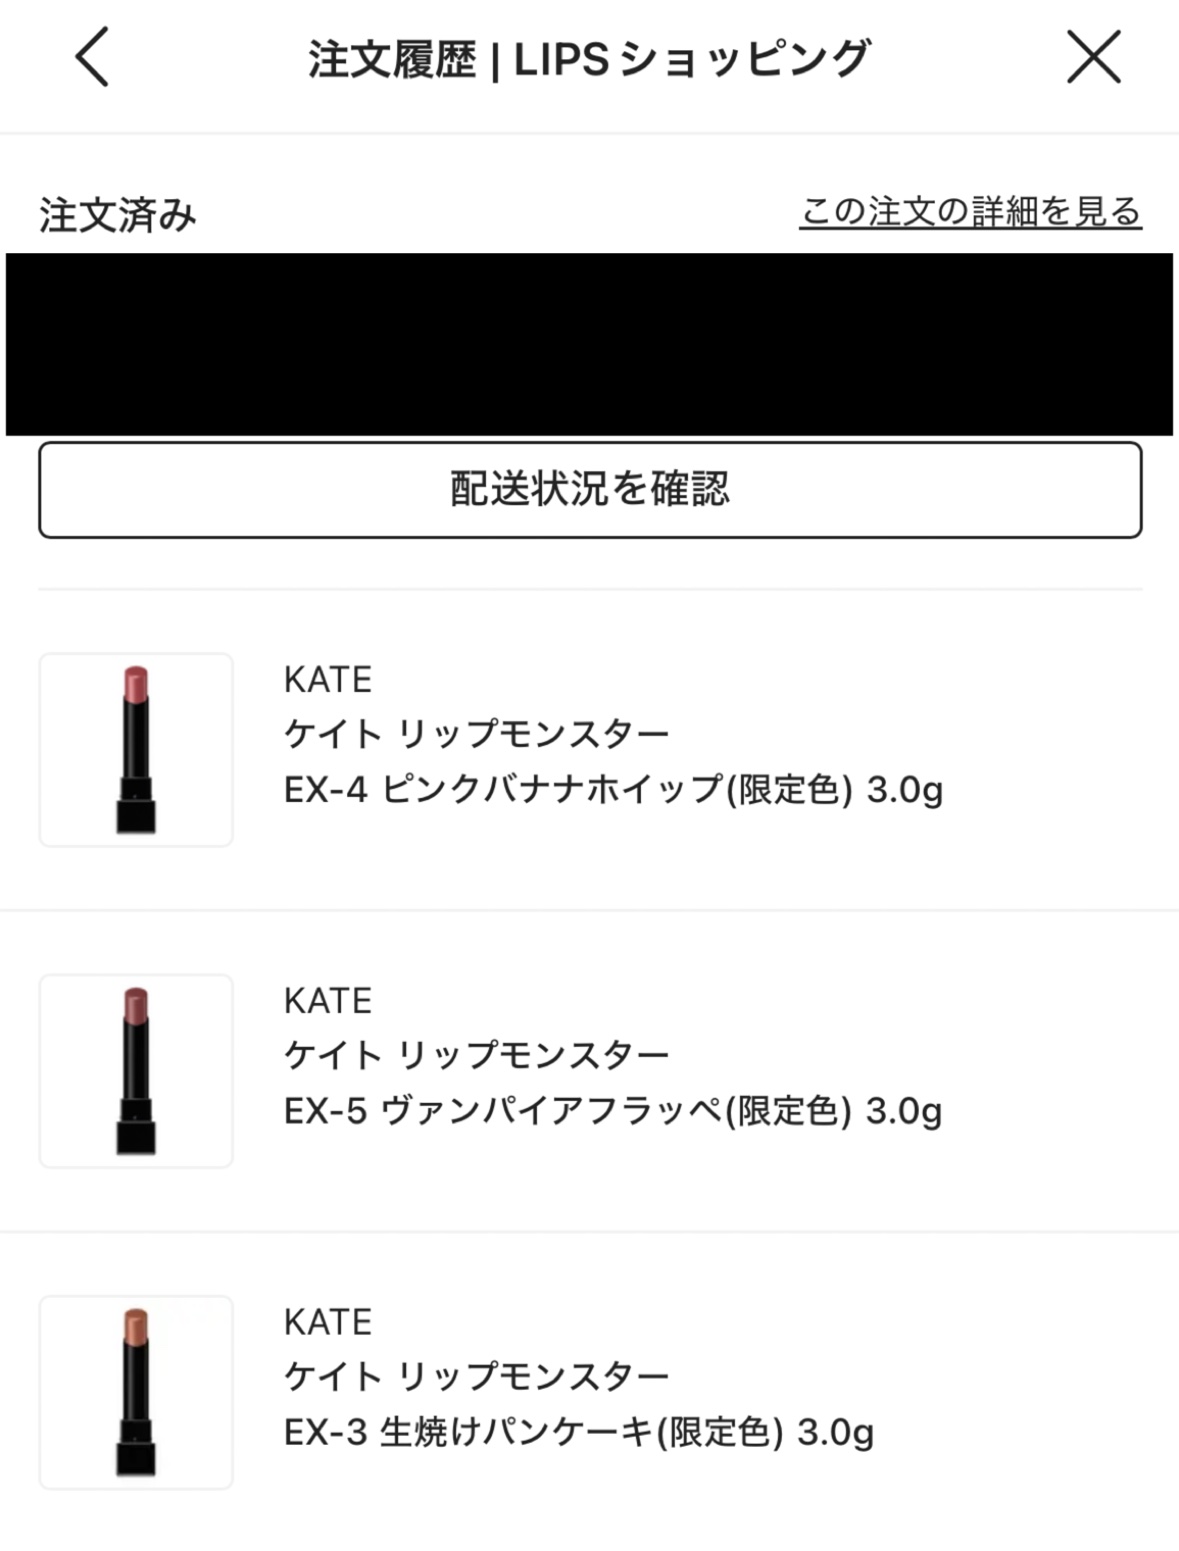Tap the 注文済み status label
The image size is (1179, 1551).
(x=118, y=215)
